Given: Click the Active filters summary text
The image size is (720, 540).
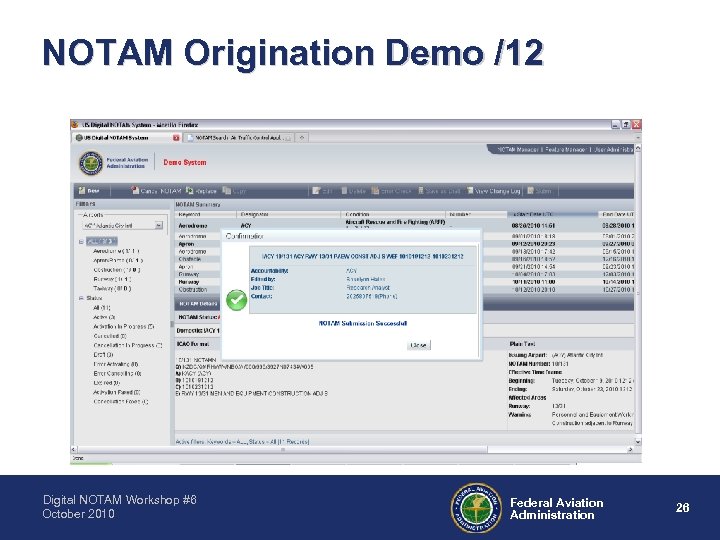Looking at the screenshot, I should pyautogui.click(x=242, y=442).
